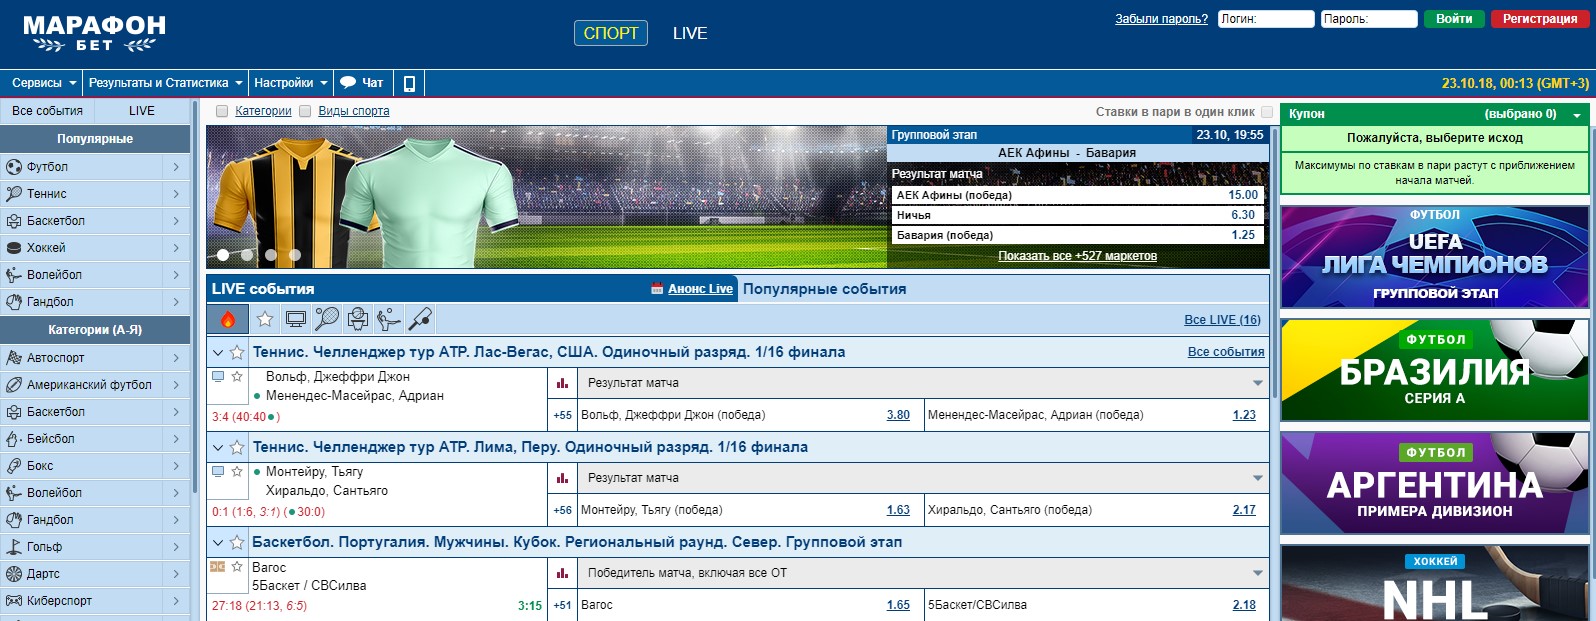This screenshot has height=621, width=1596.
Task: Collapse the Португалия basketball section
Action: (218, 542)
